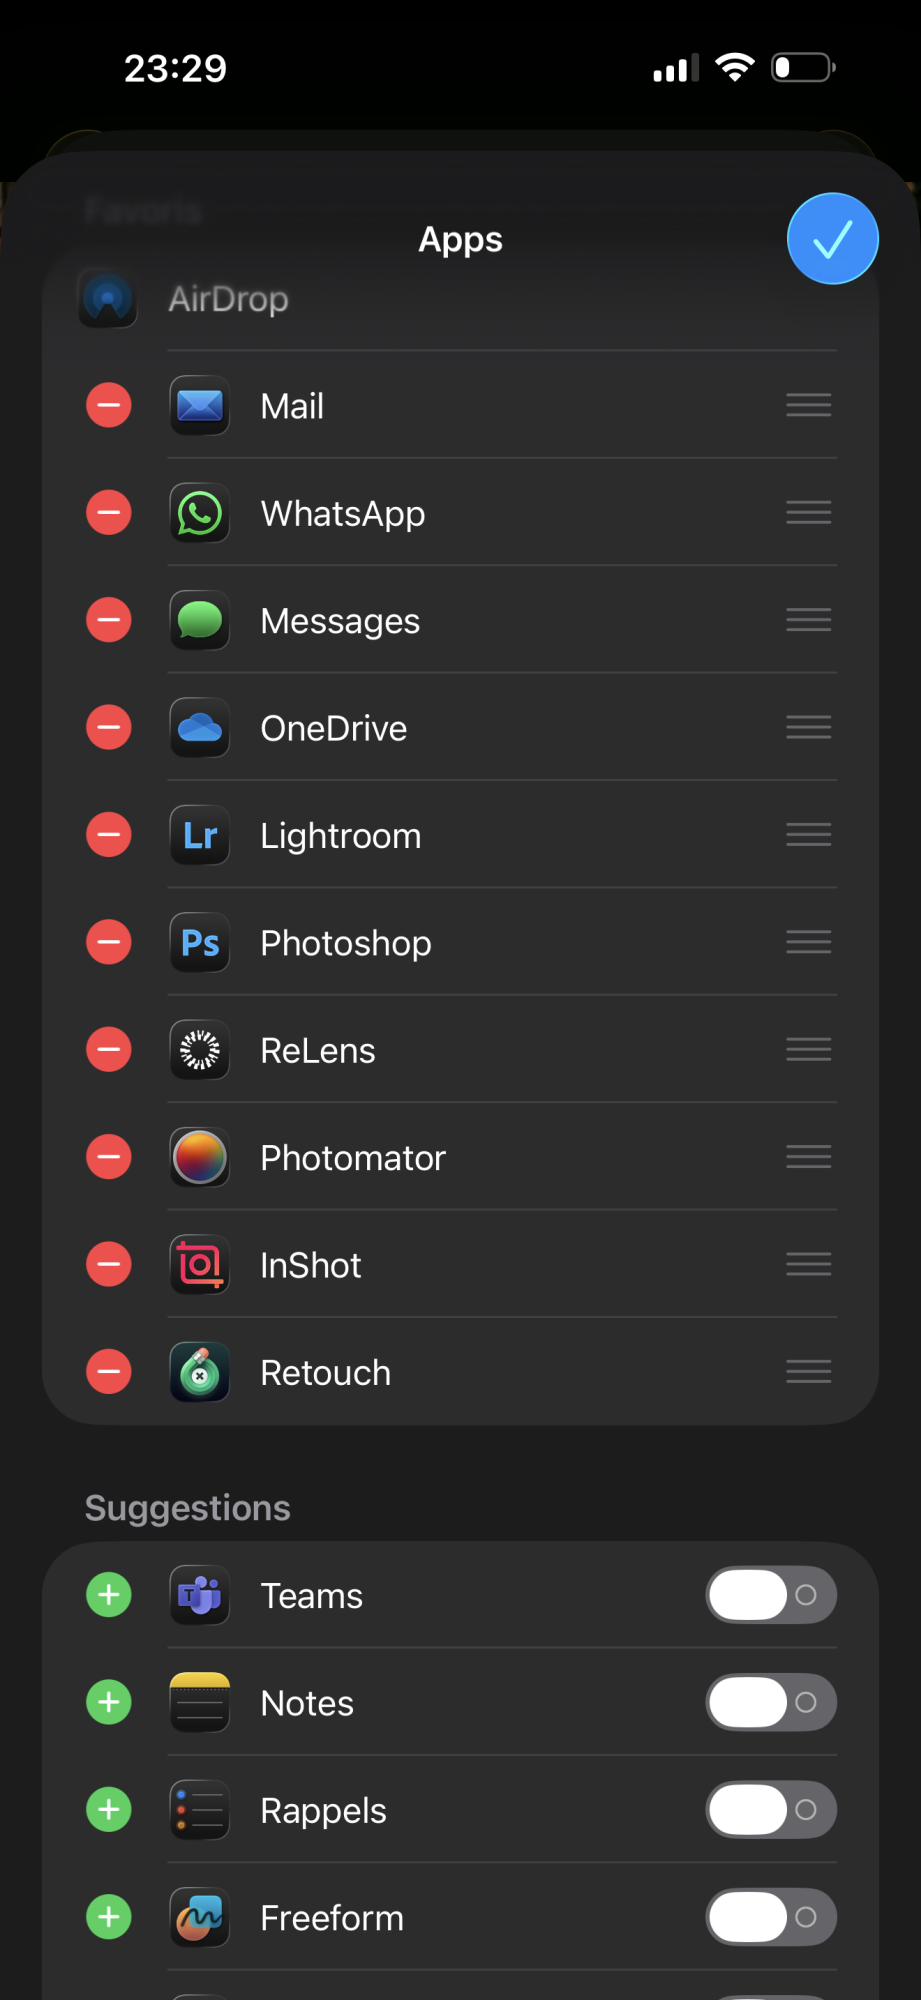Remove WhatsApp with the red minus icon
921x2000 pixels.
109,513
